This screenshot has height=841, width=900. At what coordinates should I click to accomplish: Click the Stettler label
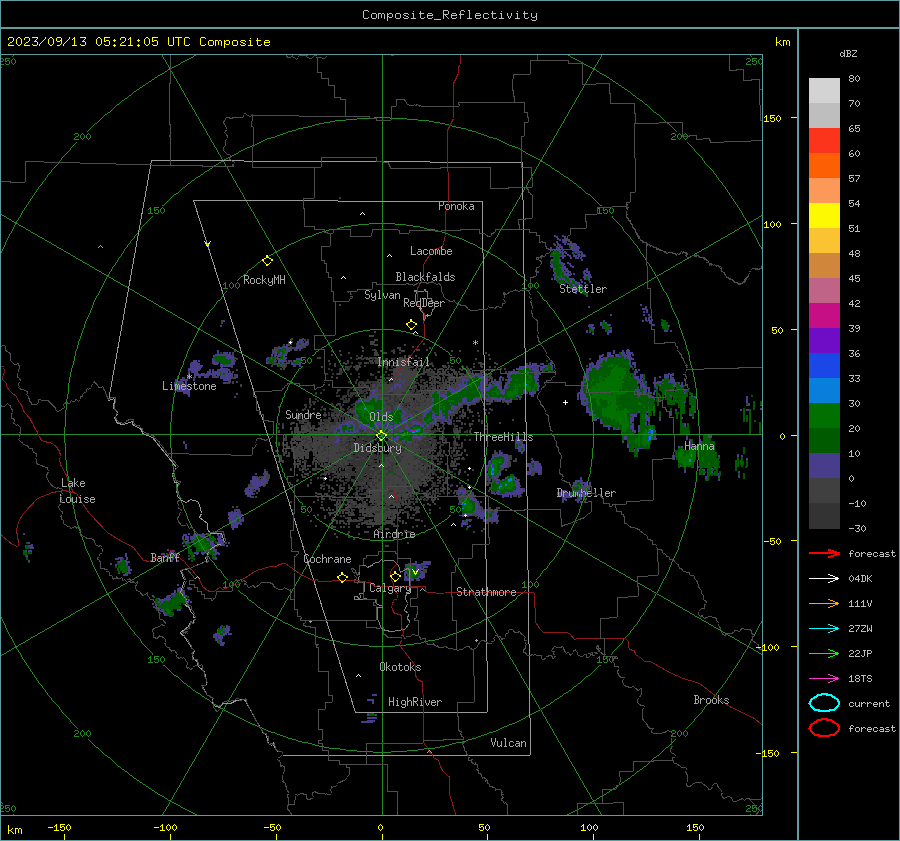coord(583,289)
